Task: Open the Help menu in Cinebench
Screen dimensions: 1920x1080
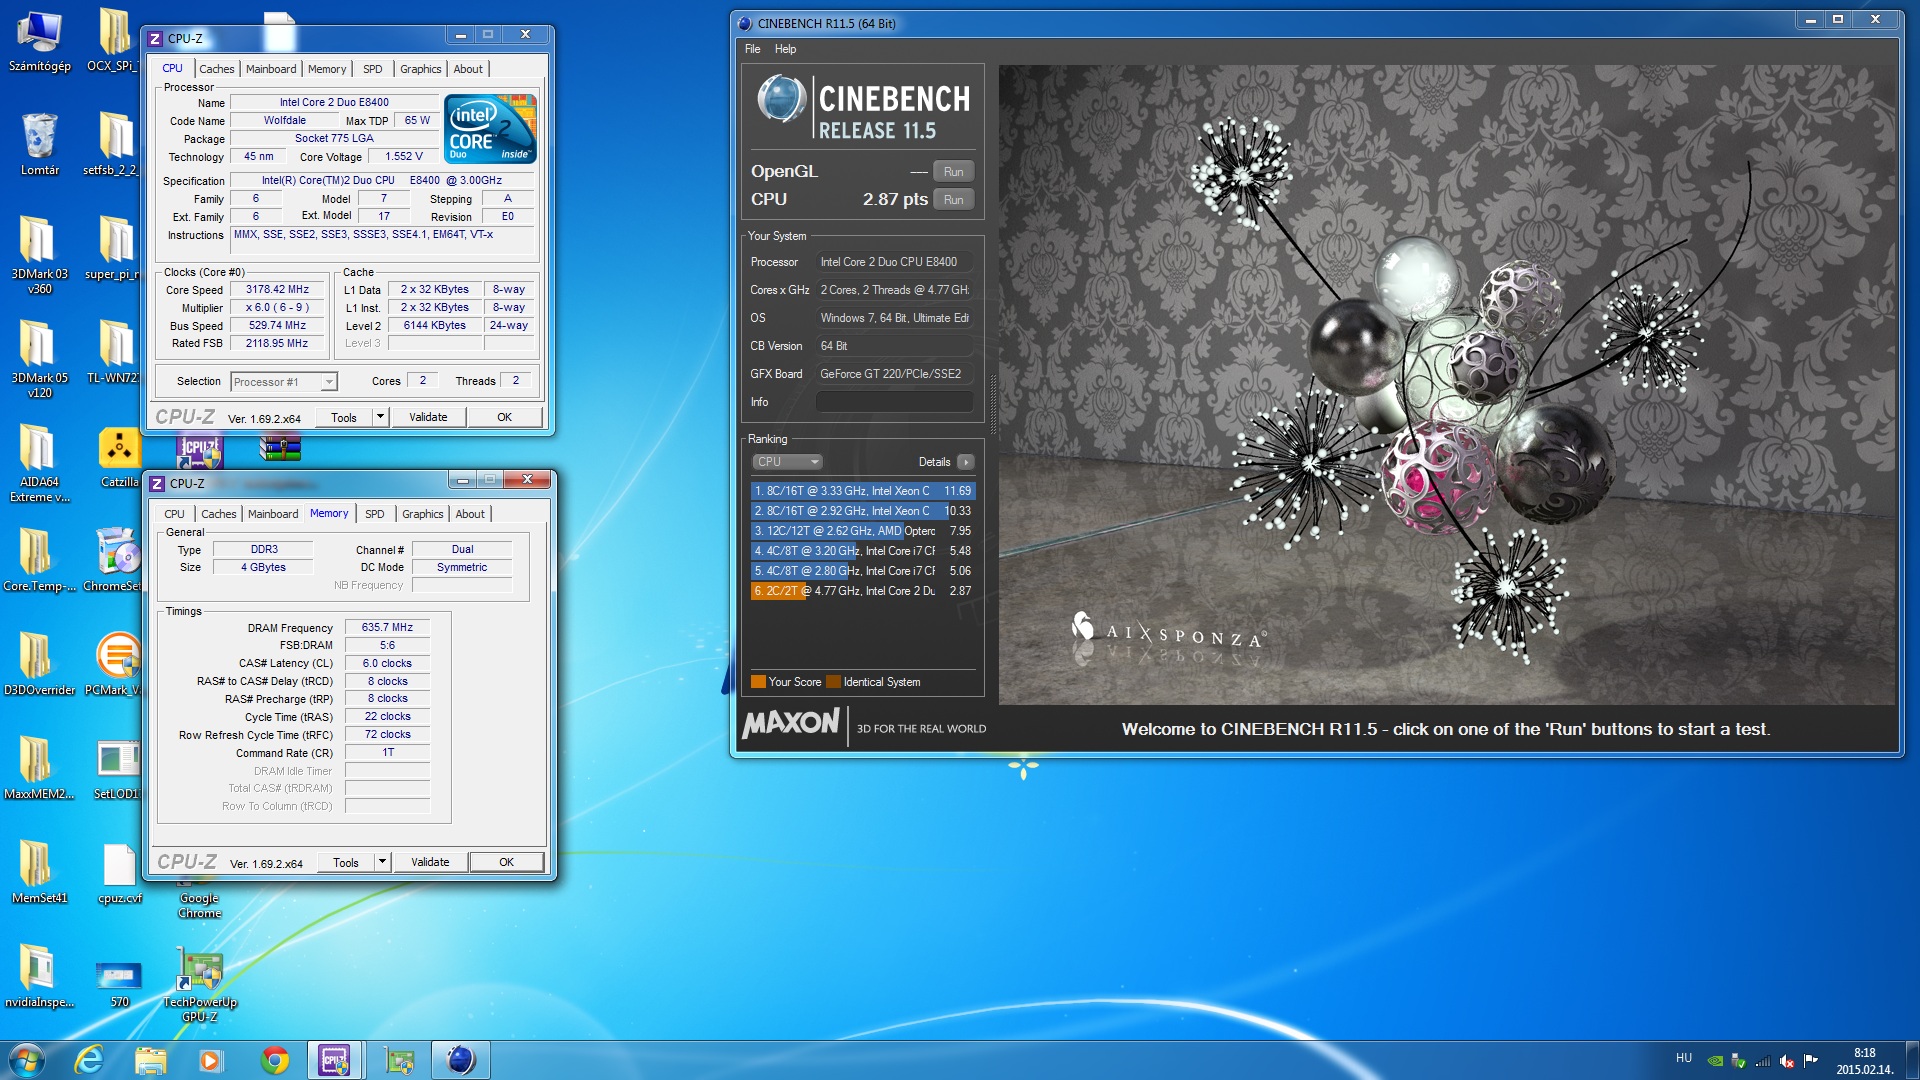Action: [786, 49]
